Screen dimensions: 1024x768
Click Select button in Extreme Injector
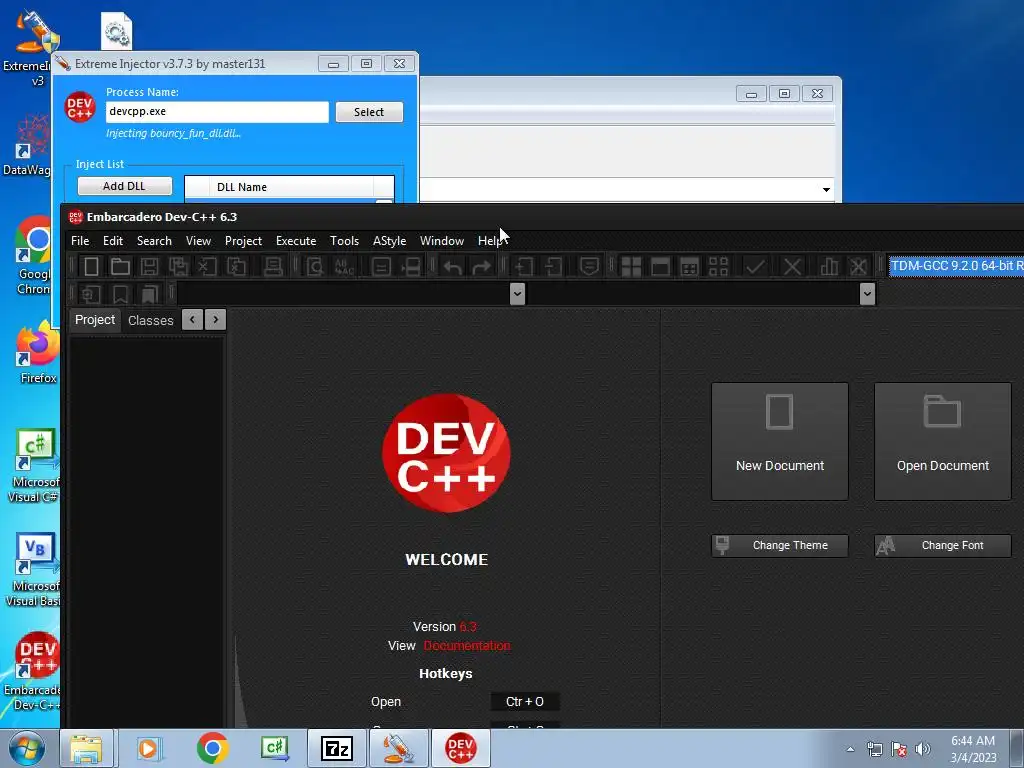[369, 112]
